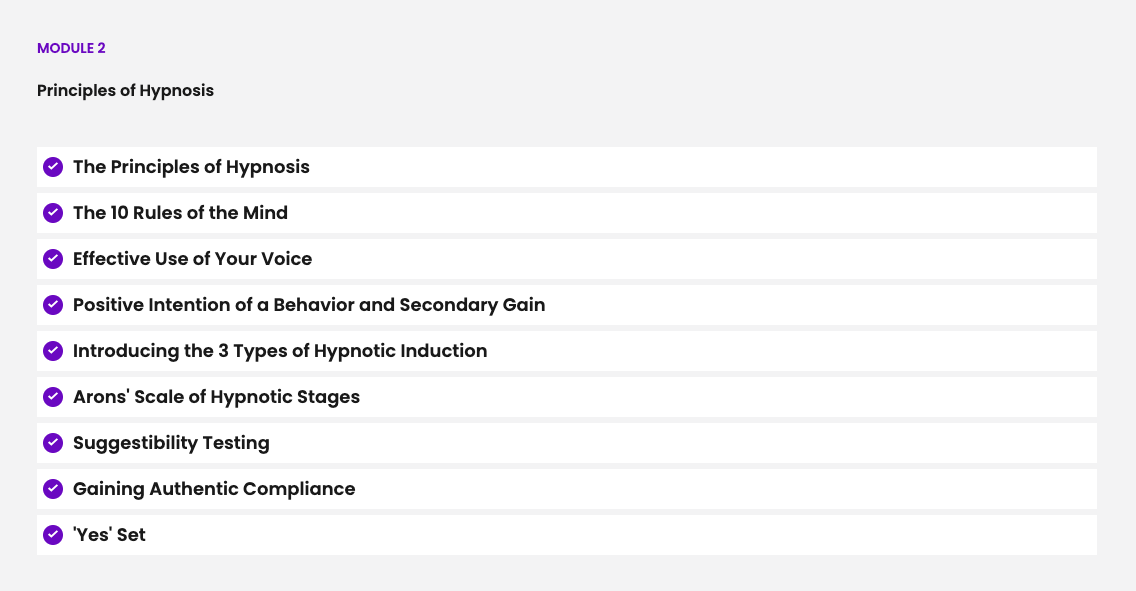The image size is (1136, 591).
Task: Open The Principles of Hypnosis lesson
Action: [191, 167]
